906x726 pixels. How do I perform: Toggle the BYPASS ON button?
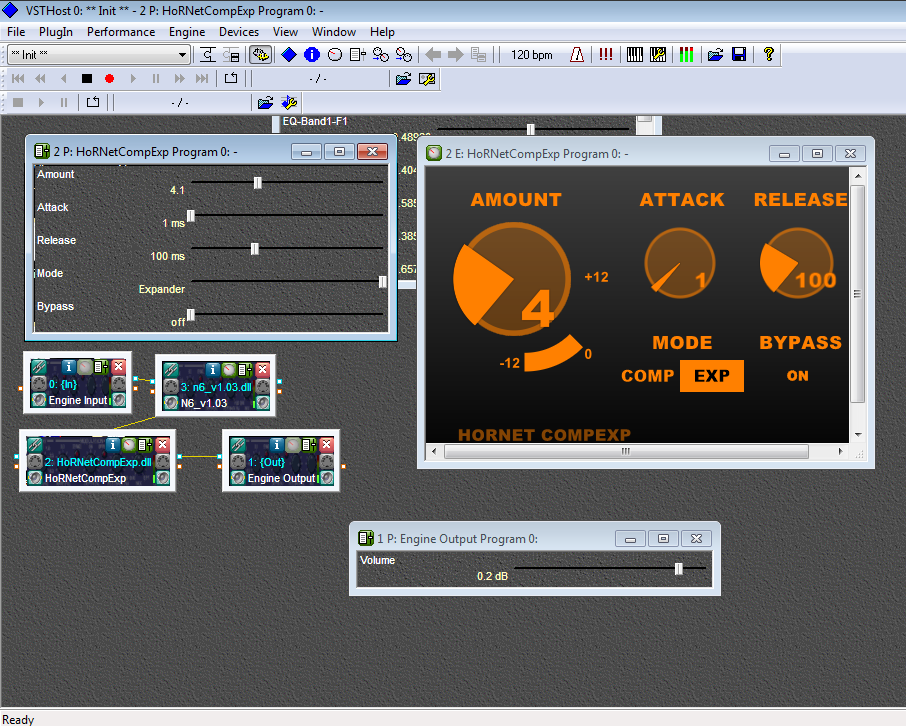click(797, 376)
